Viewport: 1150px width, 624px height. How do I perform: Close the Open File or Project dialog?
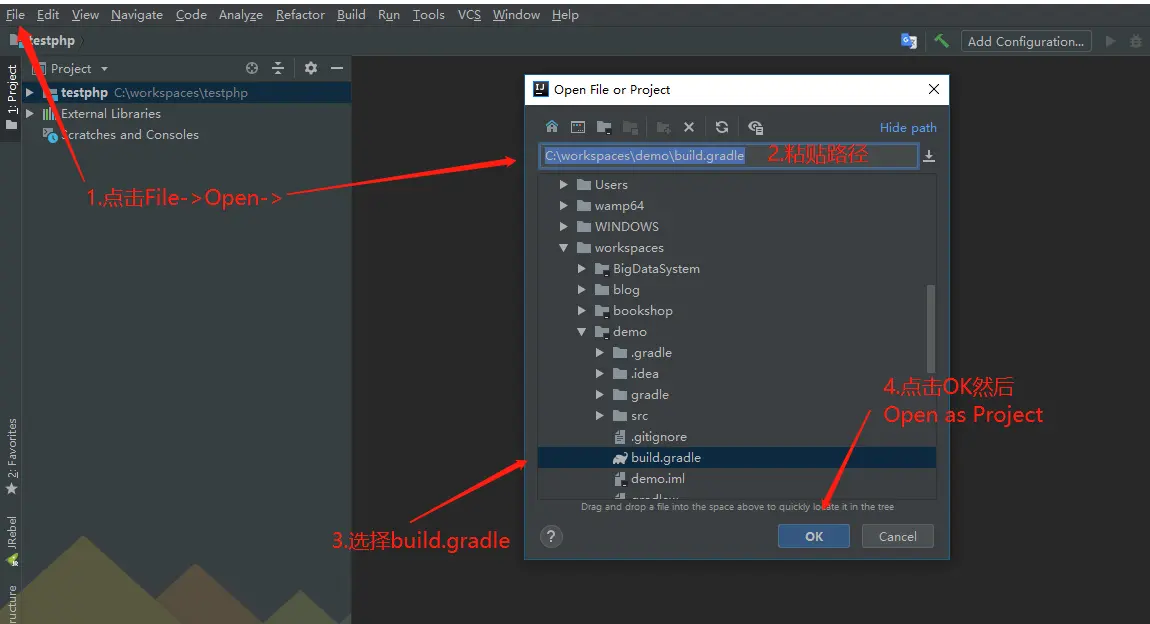(934, 89)
